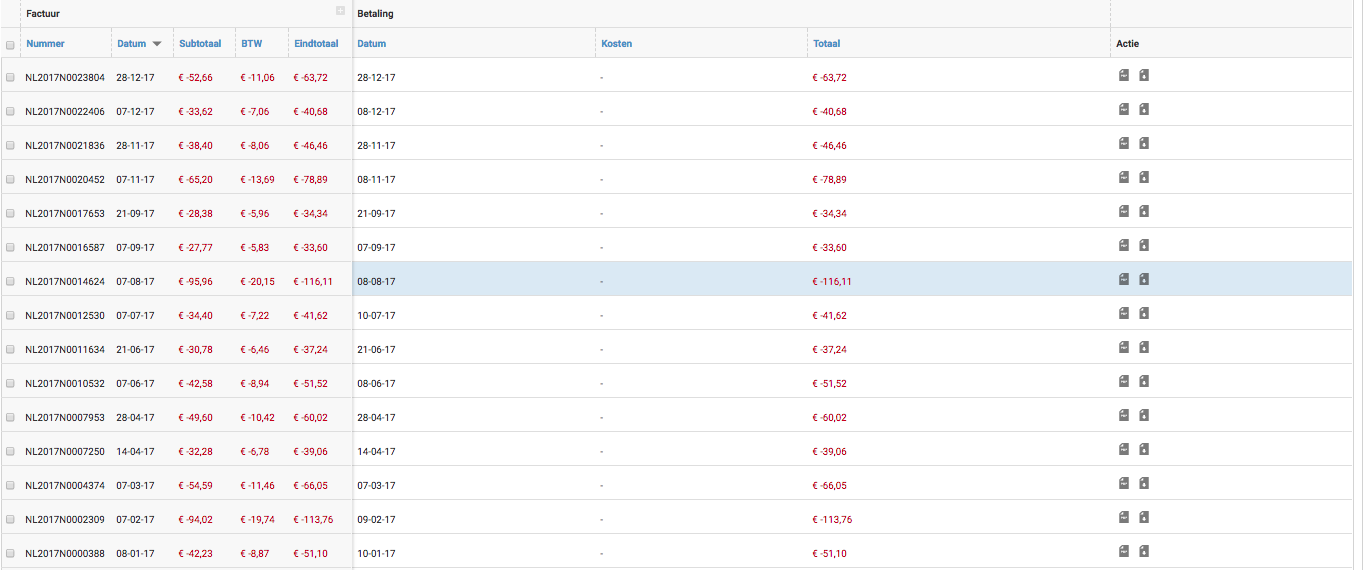Open PDF icon for invoice NL2017N0011634
The height and width of the screenshot is (570, 1363).
point(1124,347)
